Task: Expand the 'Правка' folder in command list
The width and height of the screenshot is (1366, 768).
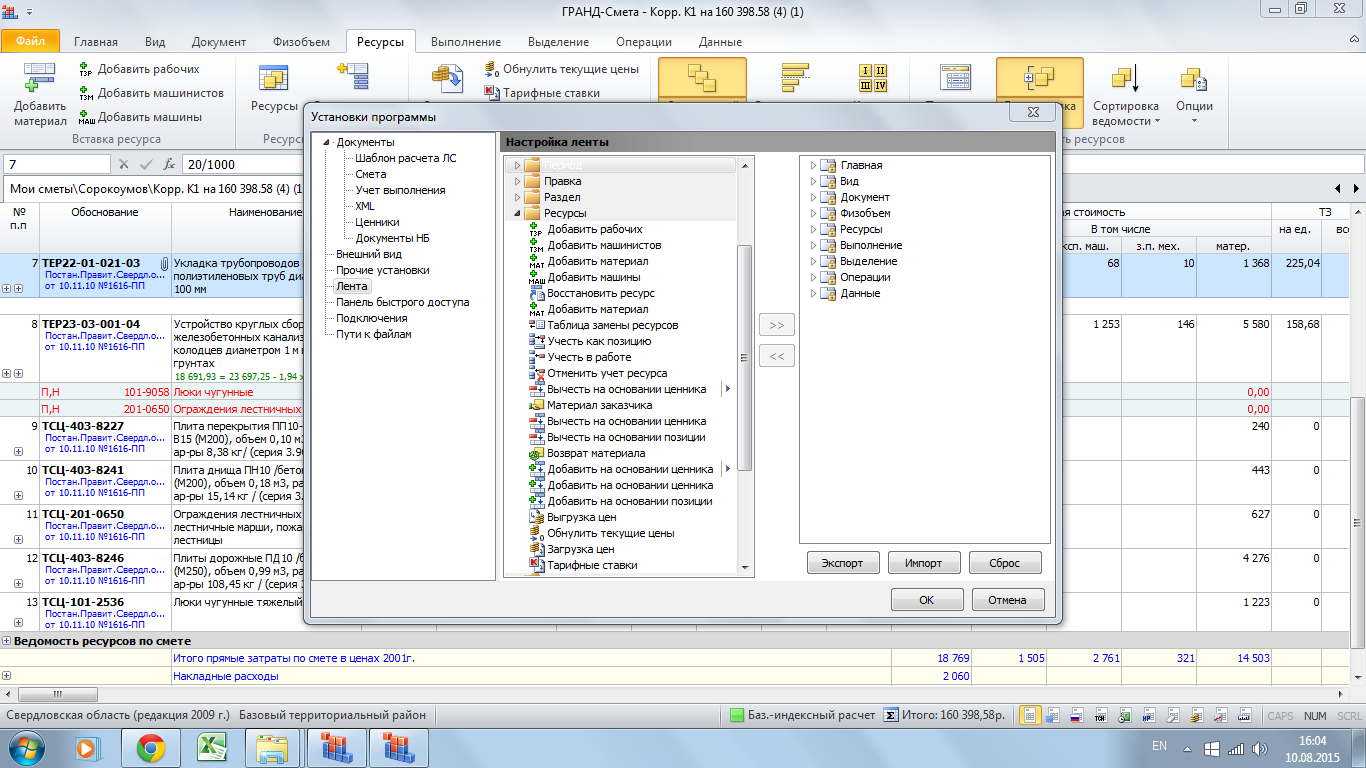Action: point(517,182)
